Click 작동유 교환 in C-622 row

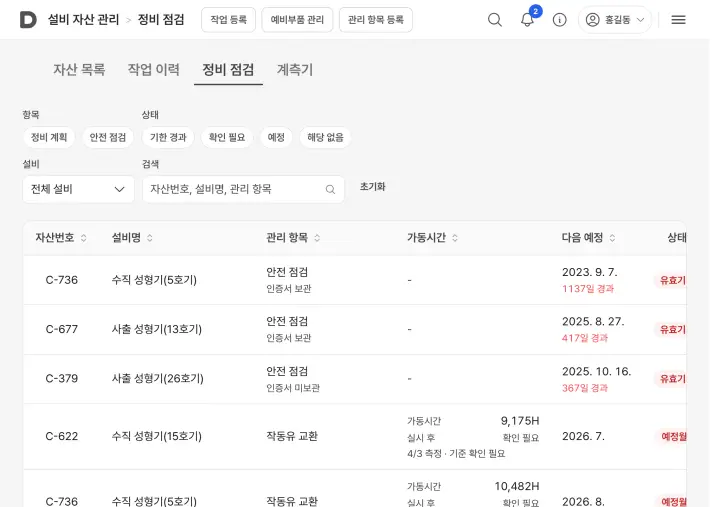coord(292,436)
